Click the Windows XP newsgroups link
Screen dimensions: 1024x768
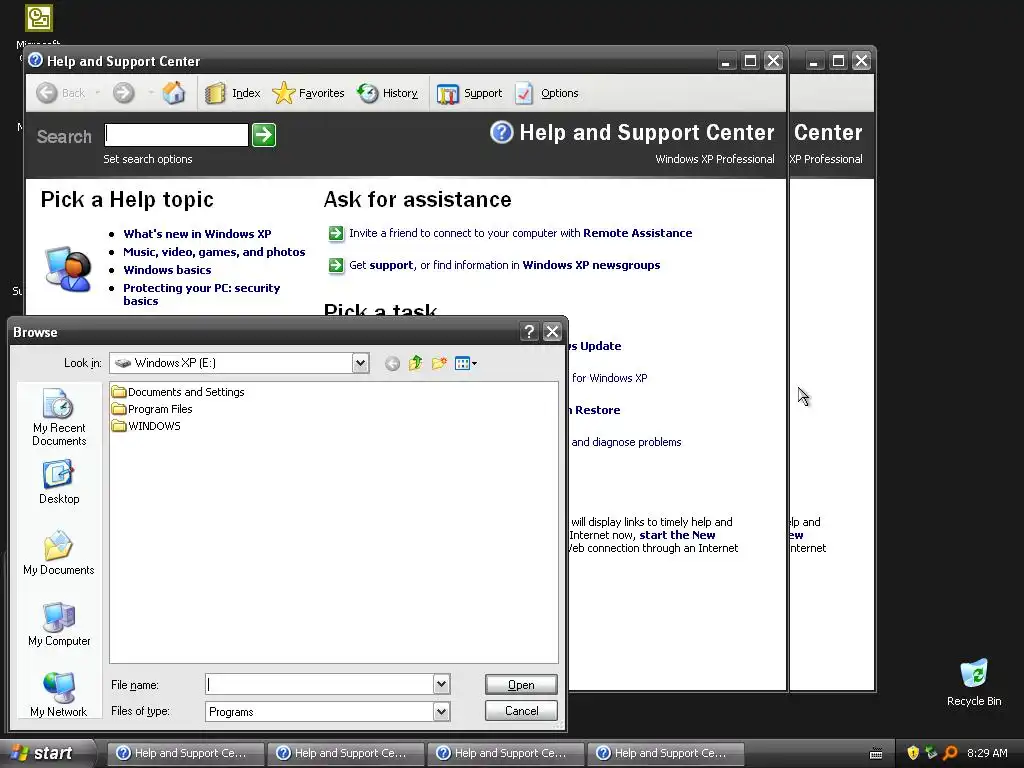pos(591,265)
